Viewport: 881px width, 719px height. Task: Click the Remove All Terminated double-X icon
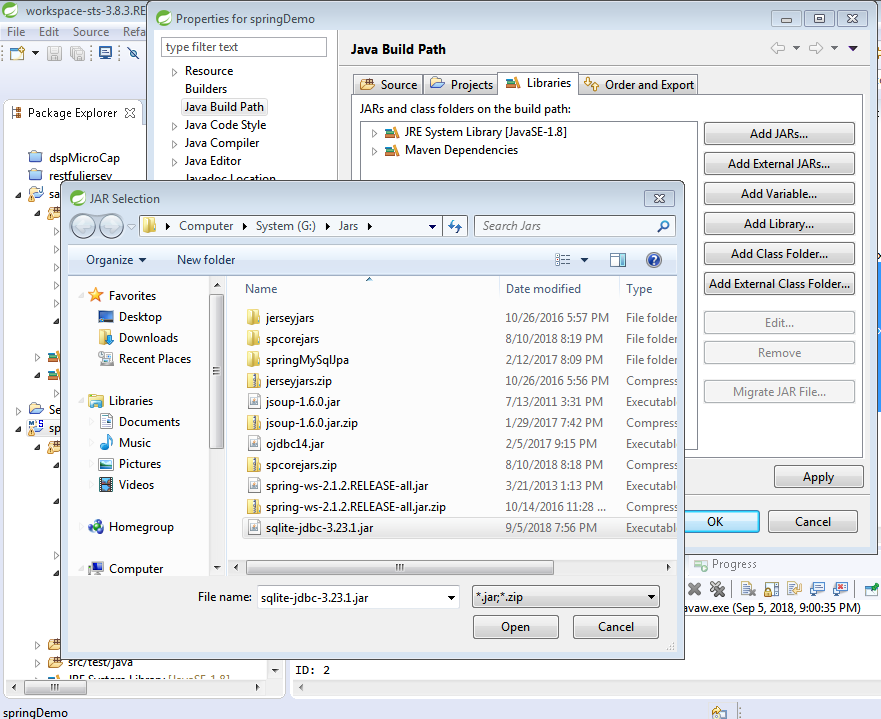coord(715,589)
